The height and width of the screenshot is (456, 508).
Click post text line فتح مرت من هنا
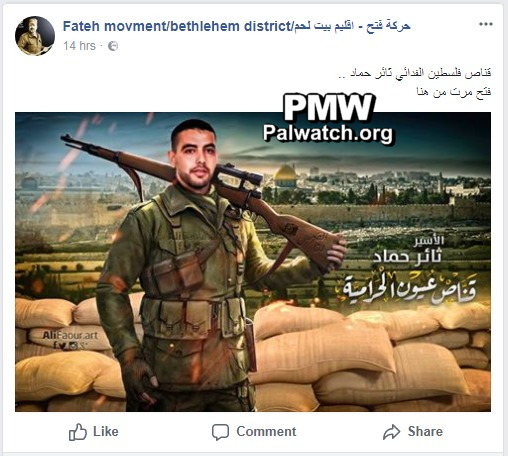point(454,91)
